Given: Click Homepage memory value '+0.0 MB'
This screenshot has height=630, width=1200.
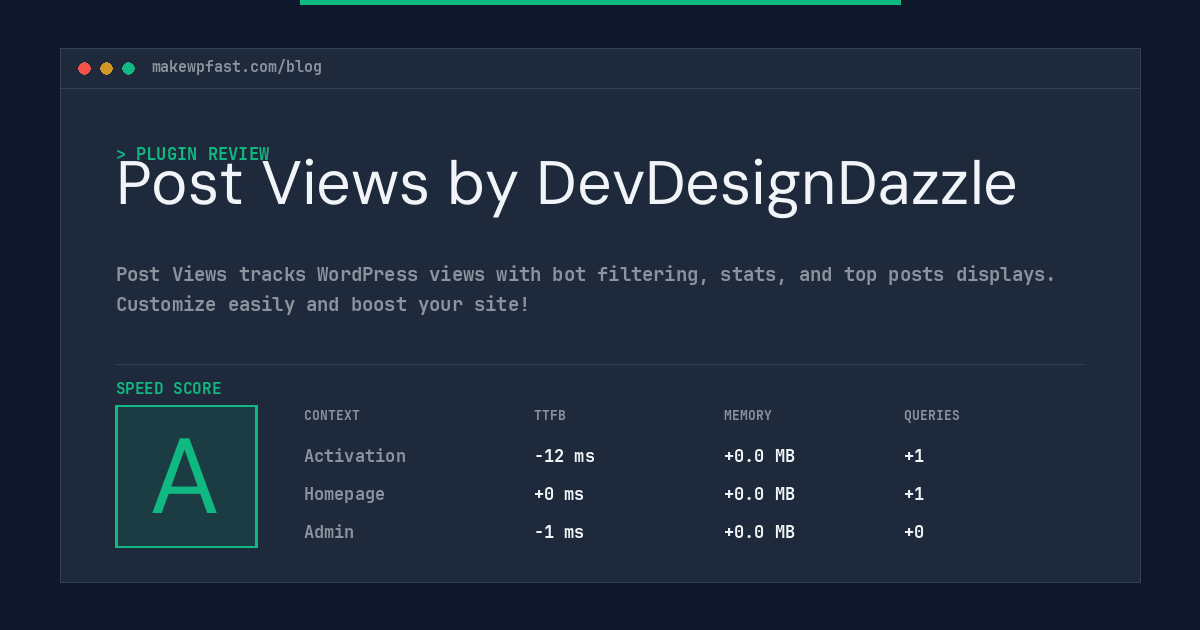Looking at the screenshot, I should click(x=759, y=494).
